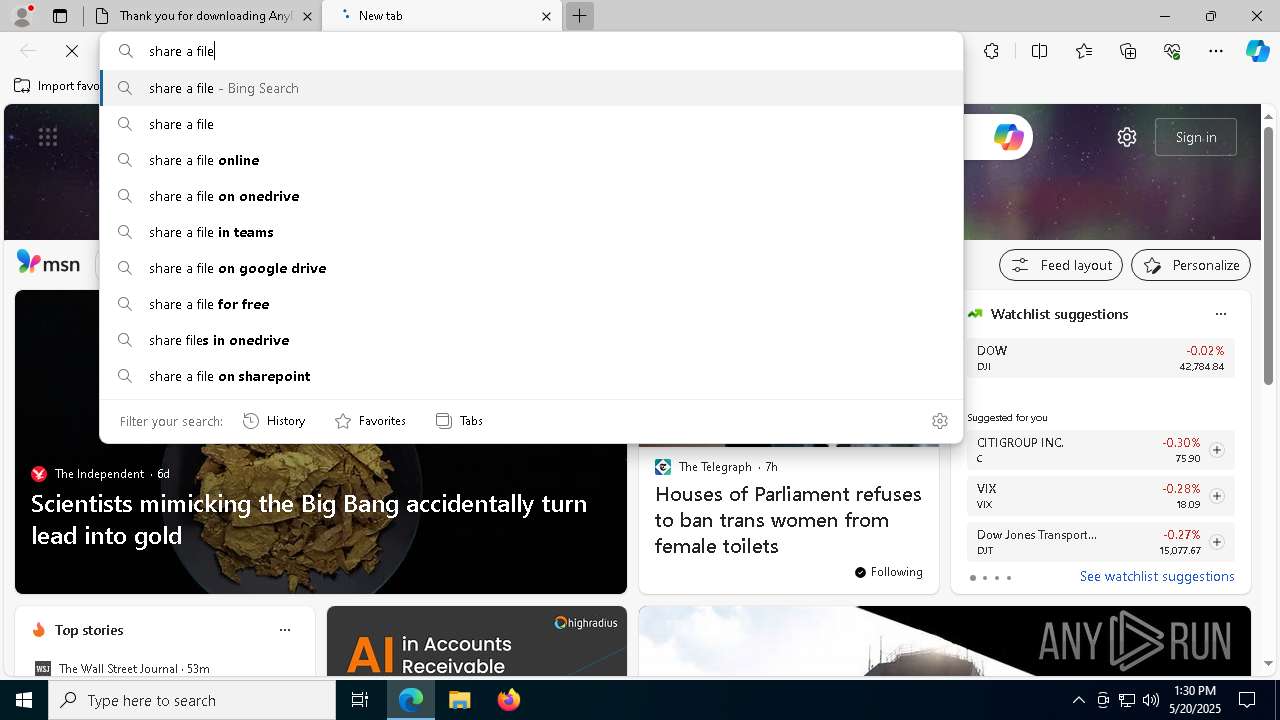Image resolution: width=1280 pixels, height=720 pixels.
Task: Open File Explorer from the taskbar
Action: [x=459, y=700]
